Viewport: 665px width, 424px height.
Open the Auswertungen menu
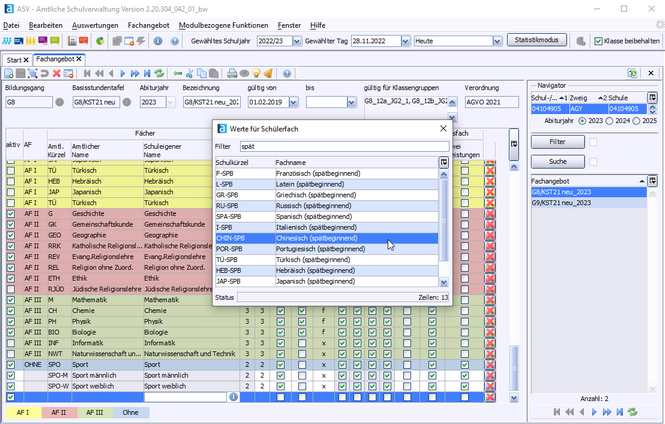pos(96,23)
